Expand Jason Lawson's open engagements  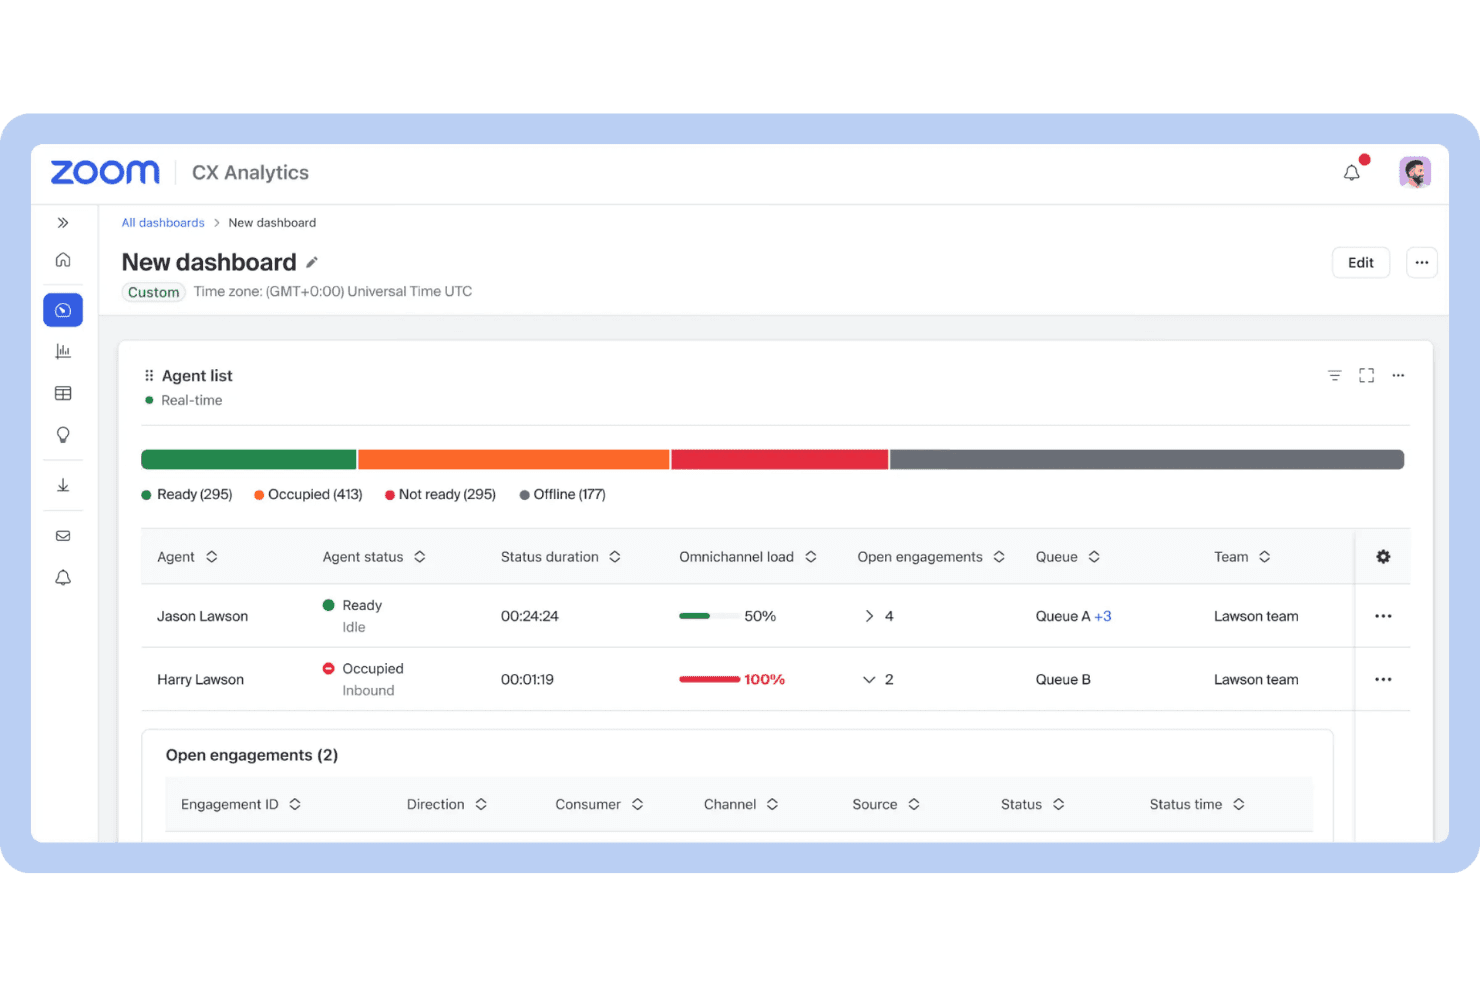869,616
